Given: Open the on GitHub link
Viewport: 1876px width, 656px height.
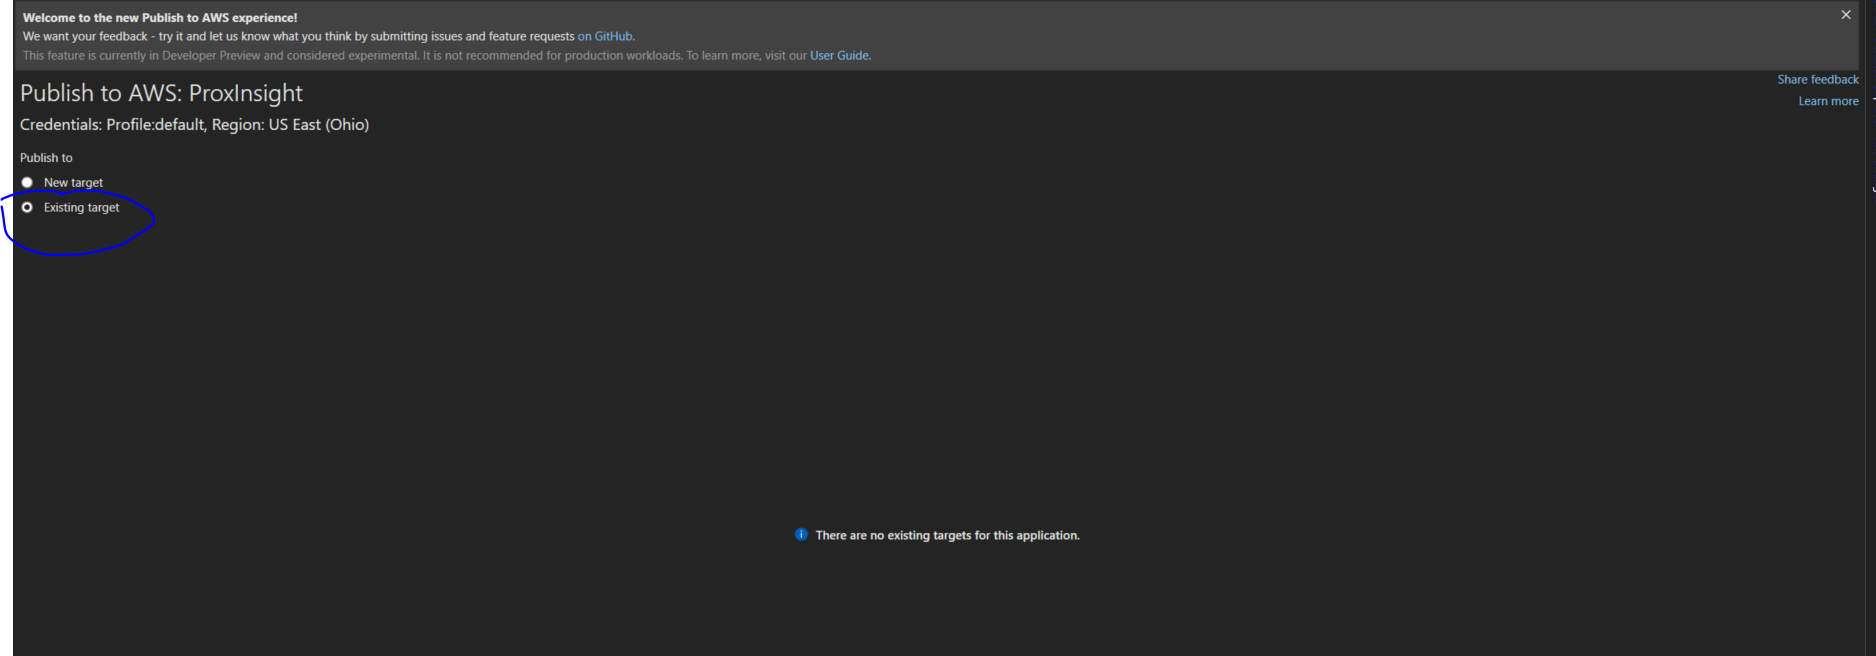Looking at the screenshot, I should [x=605, y=37].
